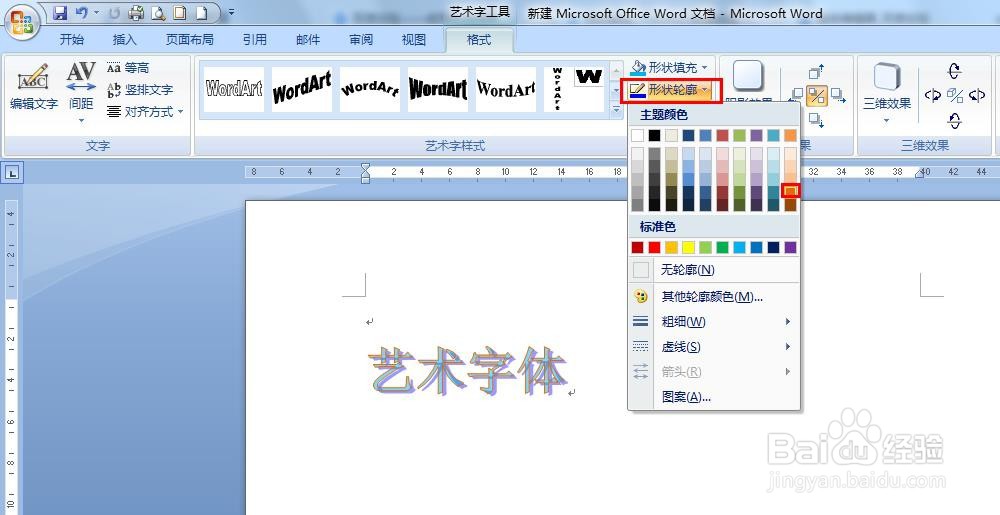Screen dimensions: 1000x515
Task: Click the 形状轮廓 shape outline dropdown
Action: 670,90
